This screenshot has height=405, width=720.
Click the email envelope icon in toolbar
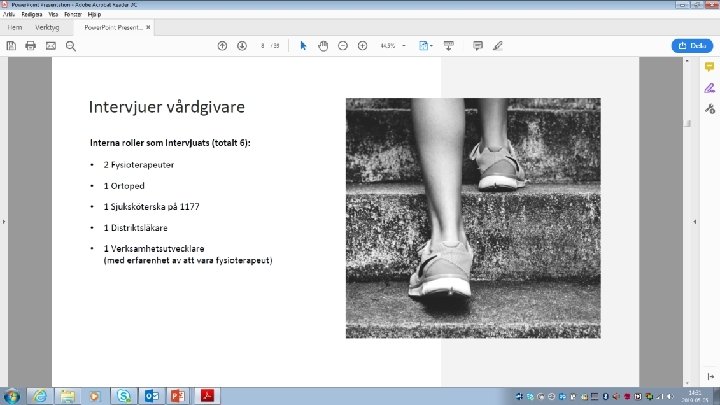[x=50, y=46]
